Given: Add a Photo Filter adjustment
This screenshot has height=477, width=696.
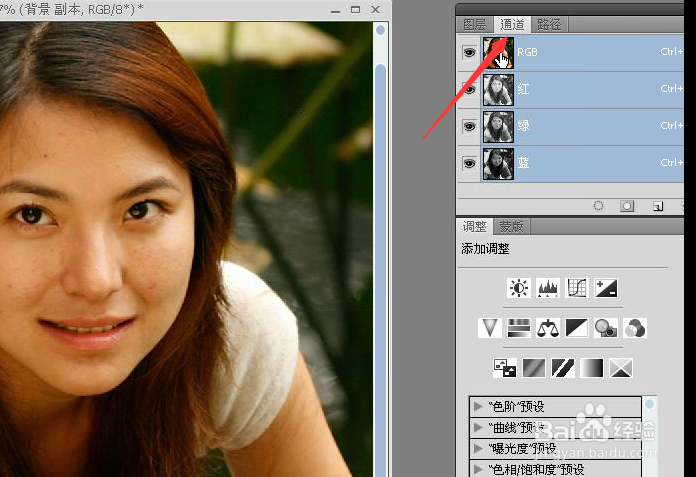Looking at the screenshot, I should click(x=606, y=328).
